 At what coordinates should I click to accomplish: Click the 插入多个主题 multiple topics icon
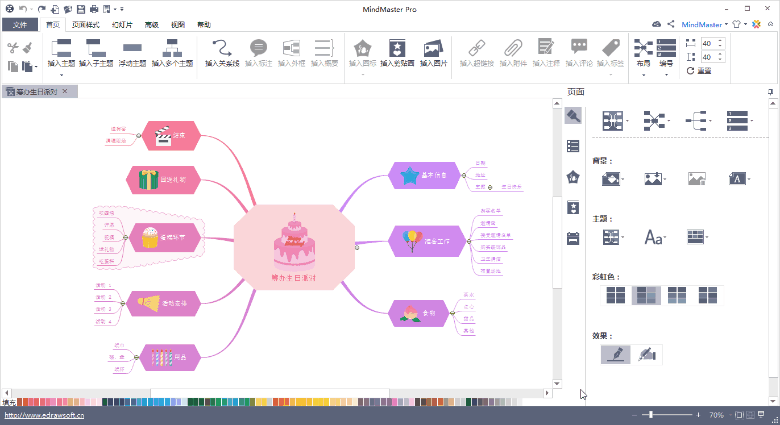click(172, 47)
